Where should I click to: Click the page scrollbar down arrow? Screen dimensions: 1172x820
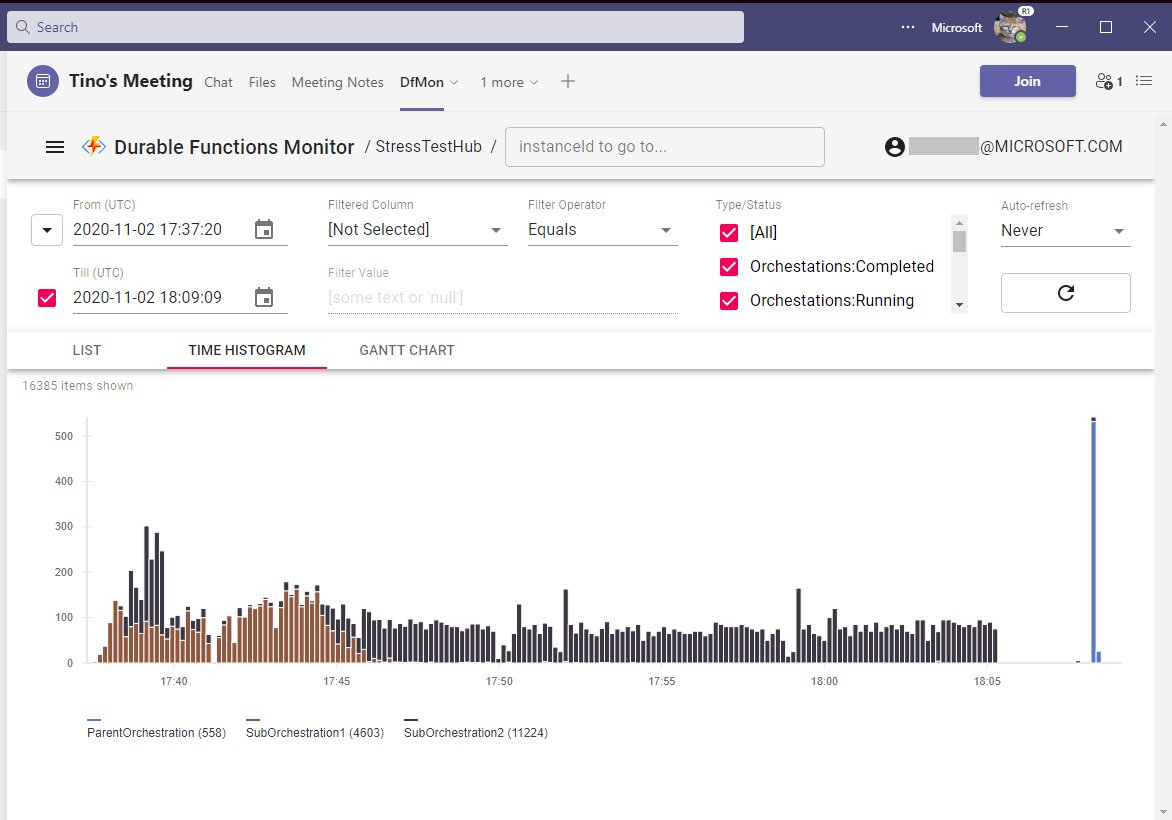[x=1163, y=813]
